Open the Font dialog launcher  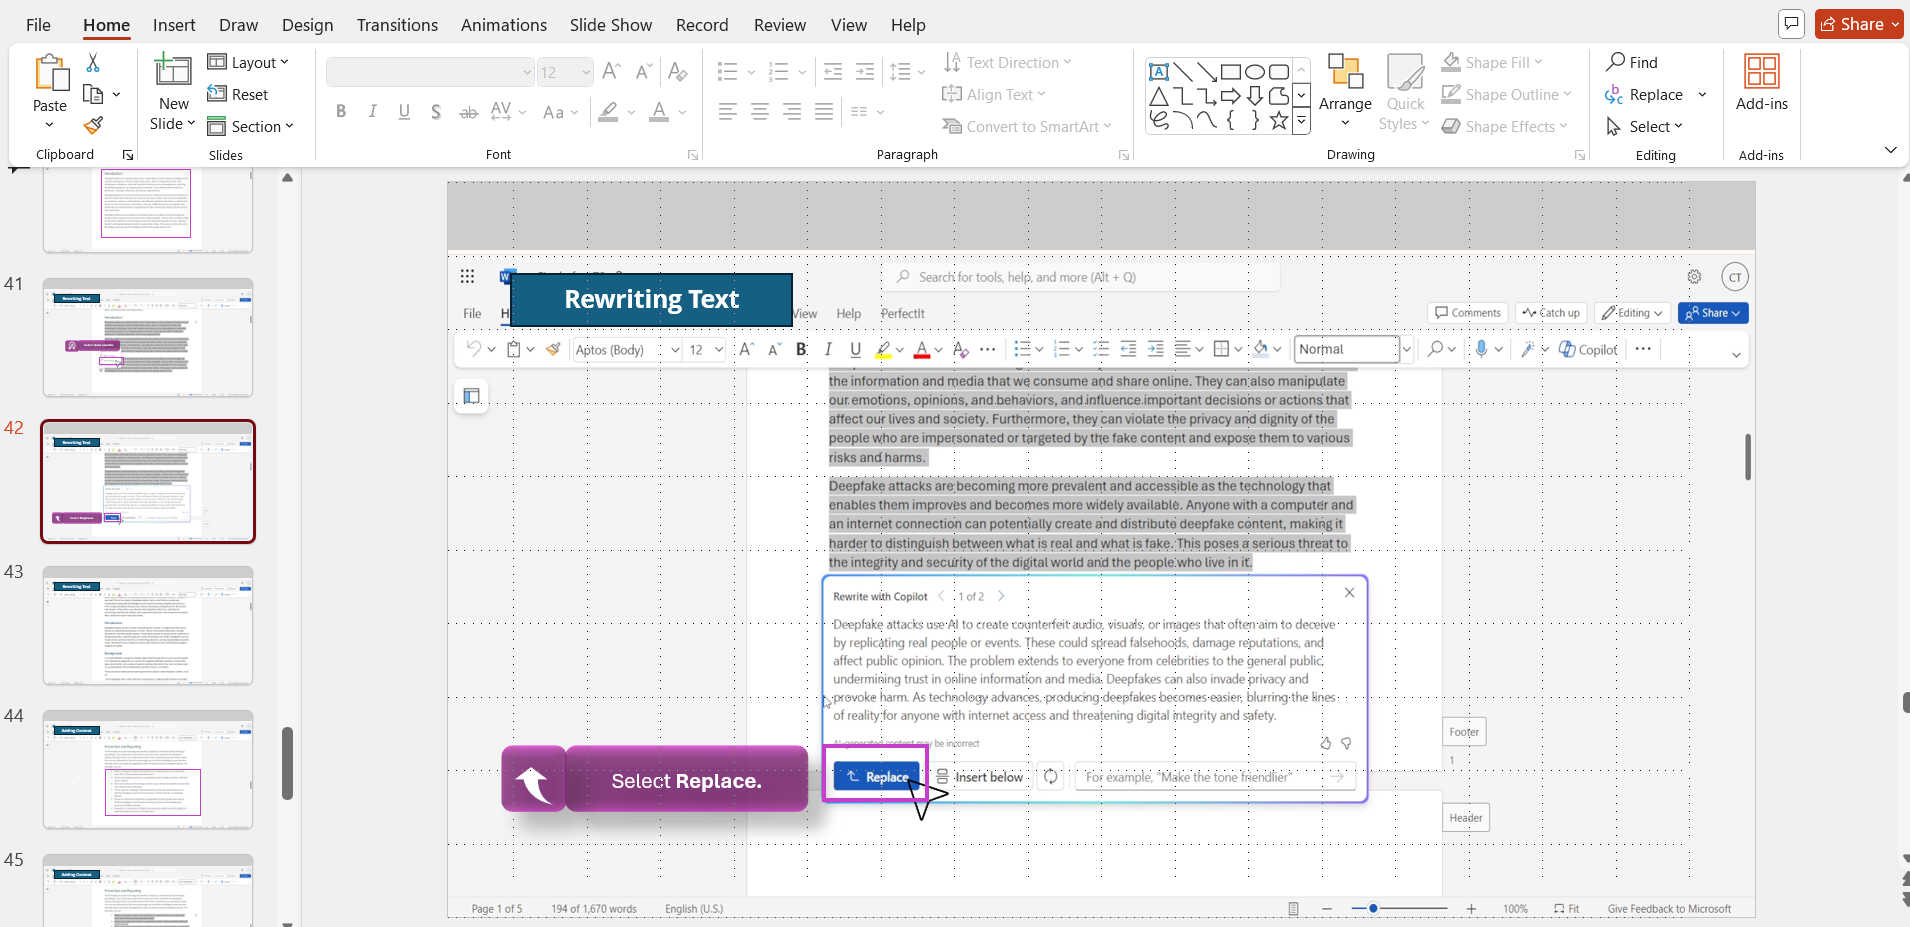(x=693, y=155)
